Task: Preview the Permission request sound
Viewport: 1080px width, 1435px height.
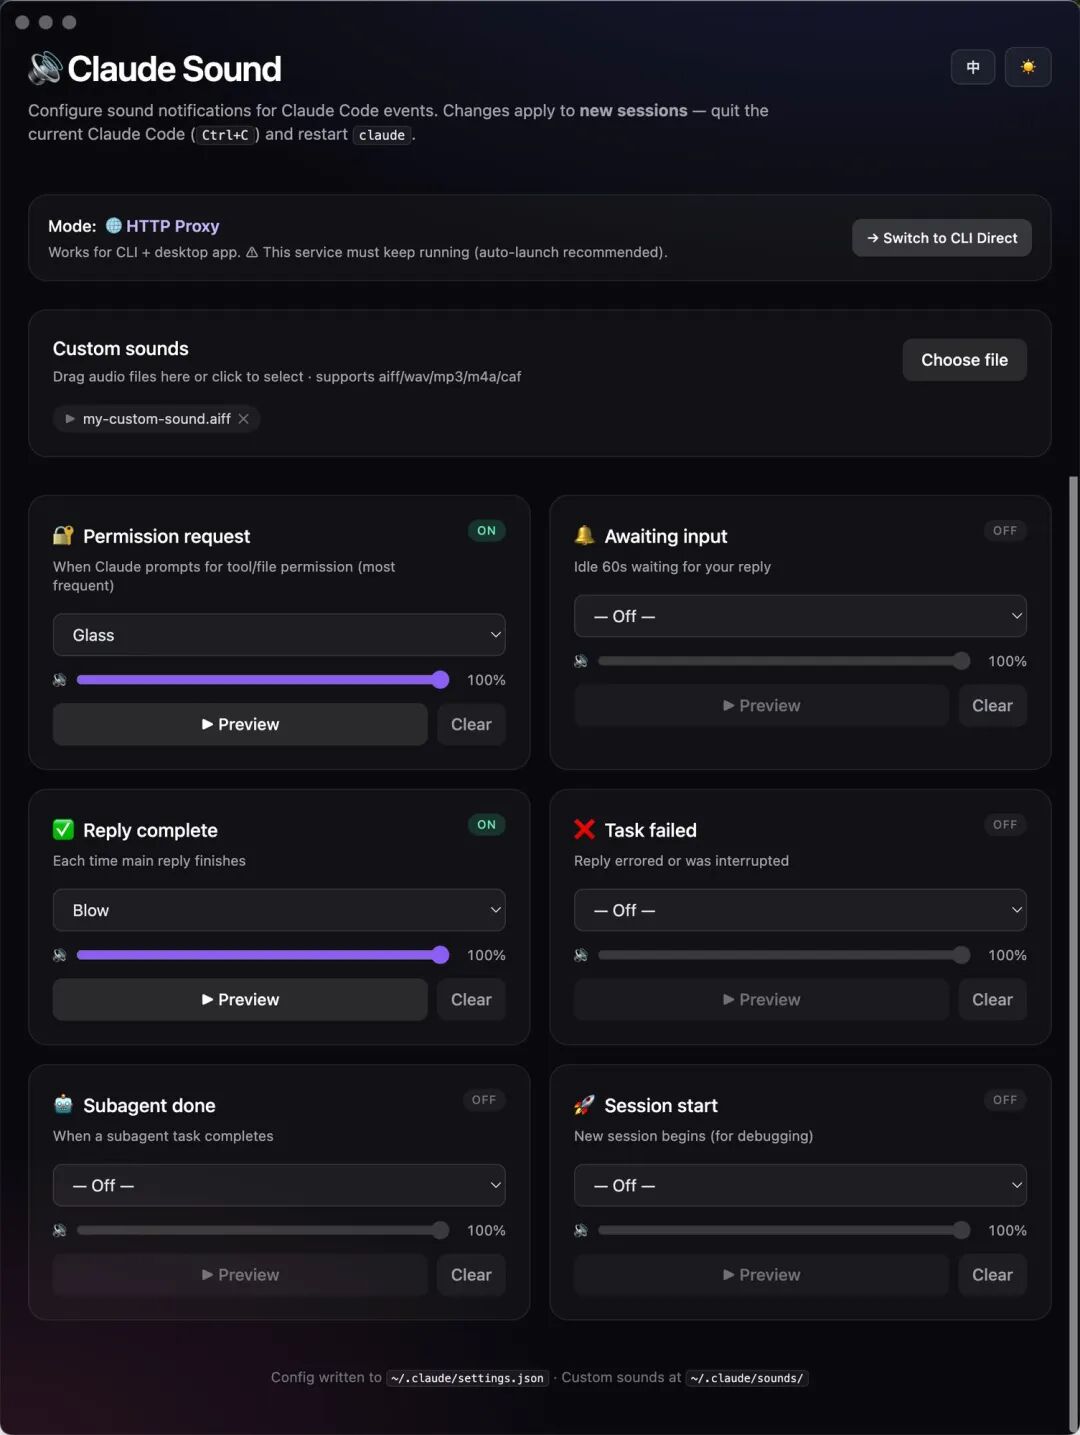Action: 240,724
